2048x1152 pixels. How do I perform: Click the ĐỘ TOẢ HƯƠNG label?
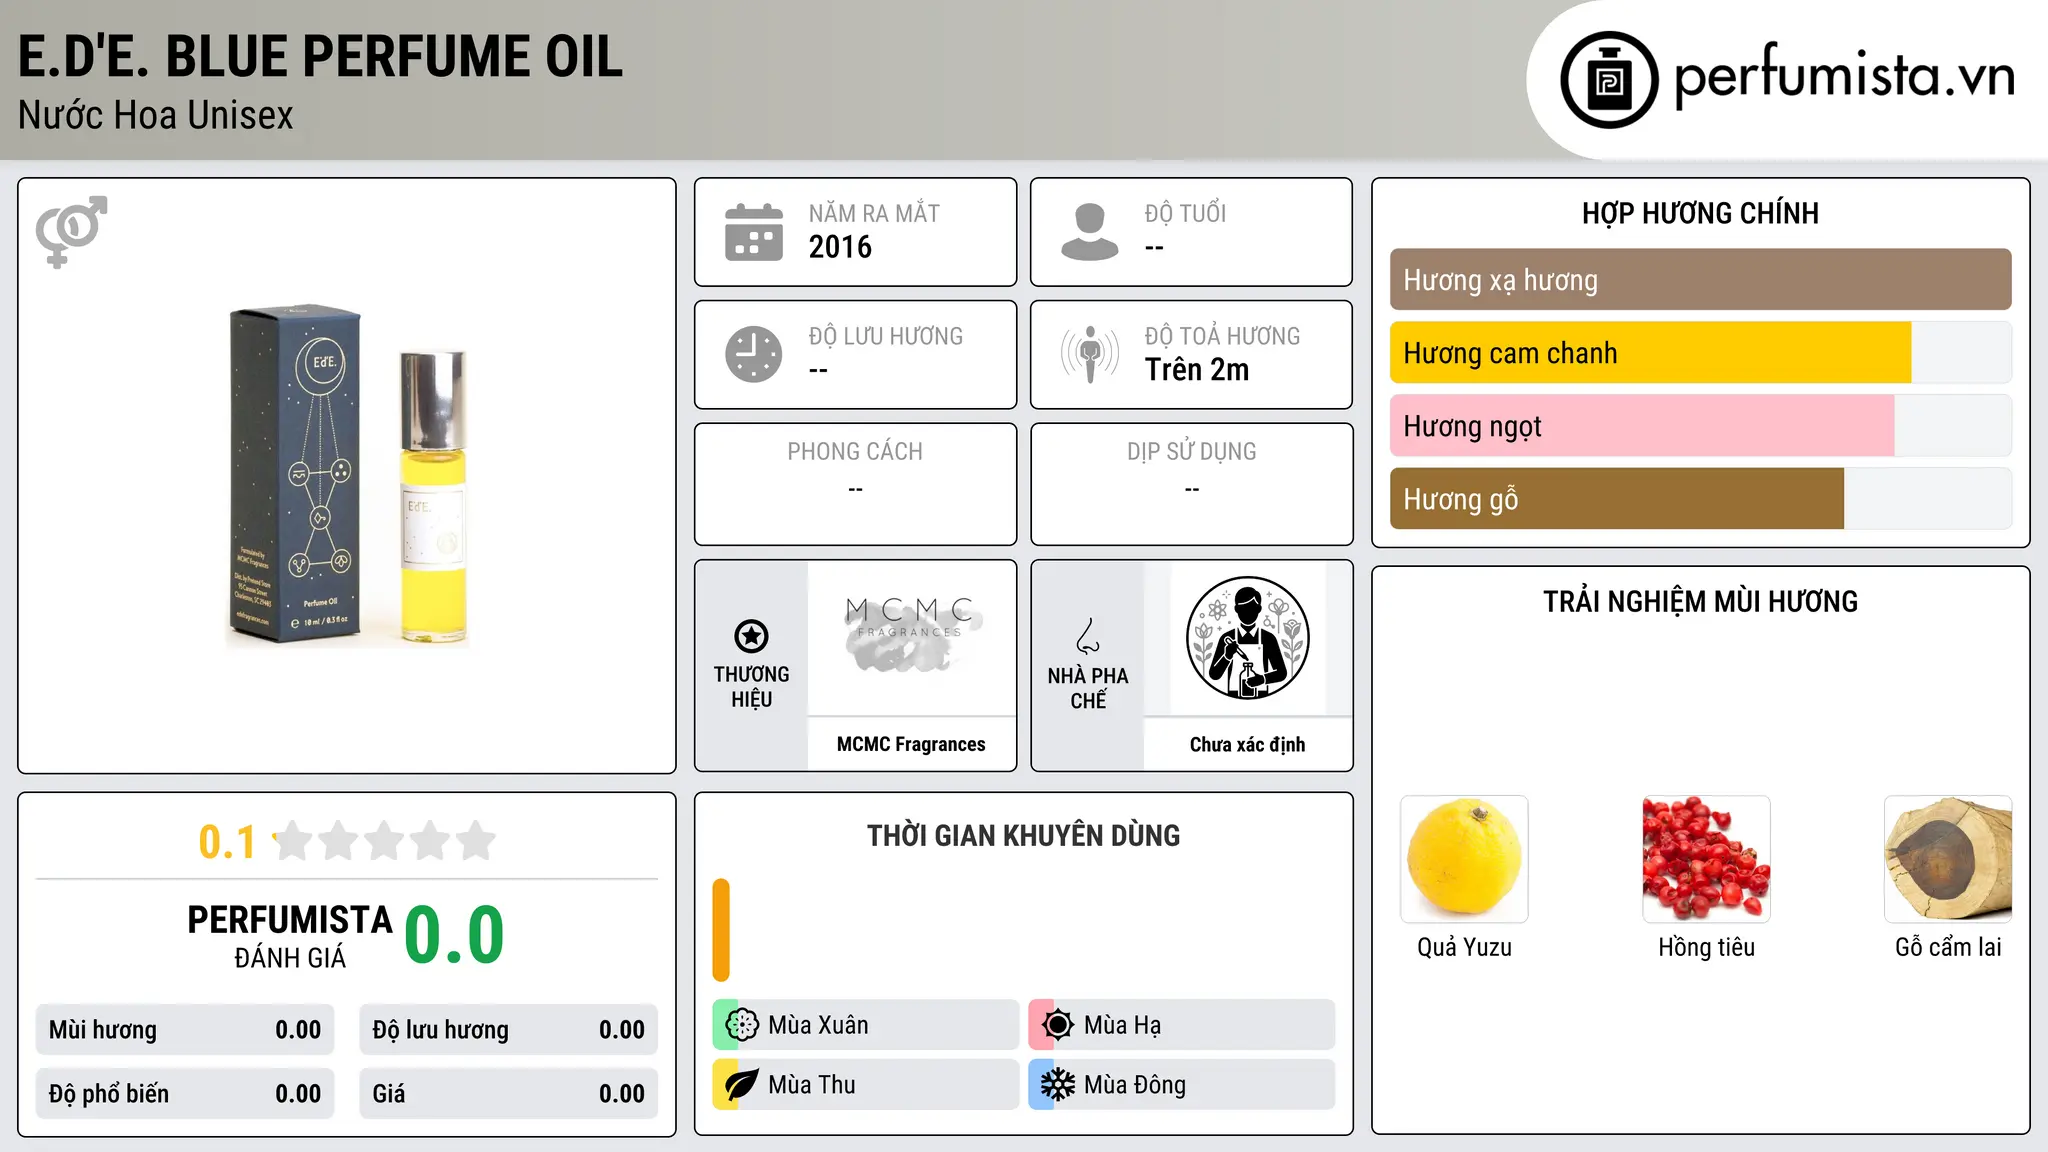pyautogui.click(x=1222, y=336)
